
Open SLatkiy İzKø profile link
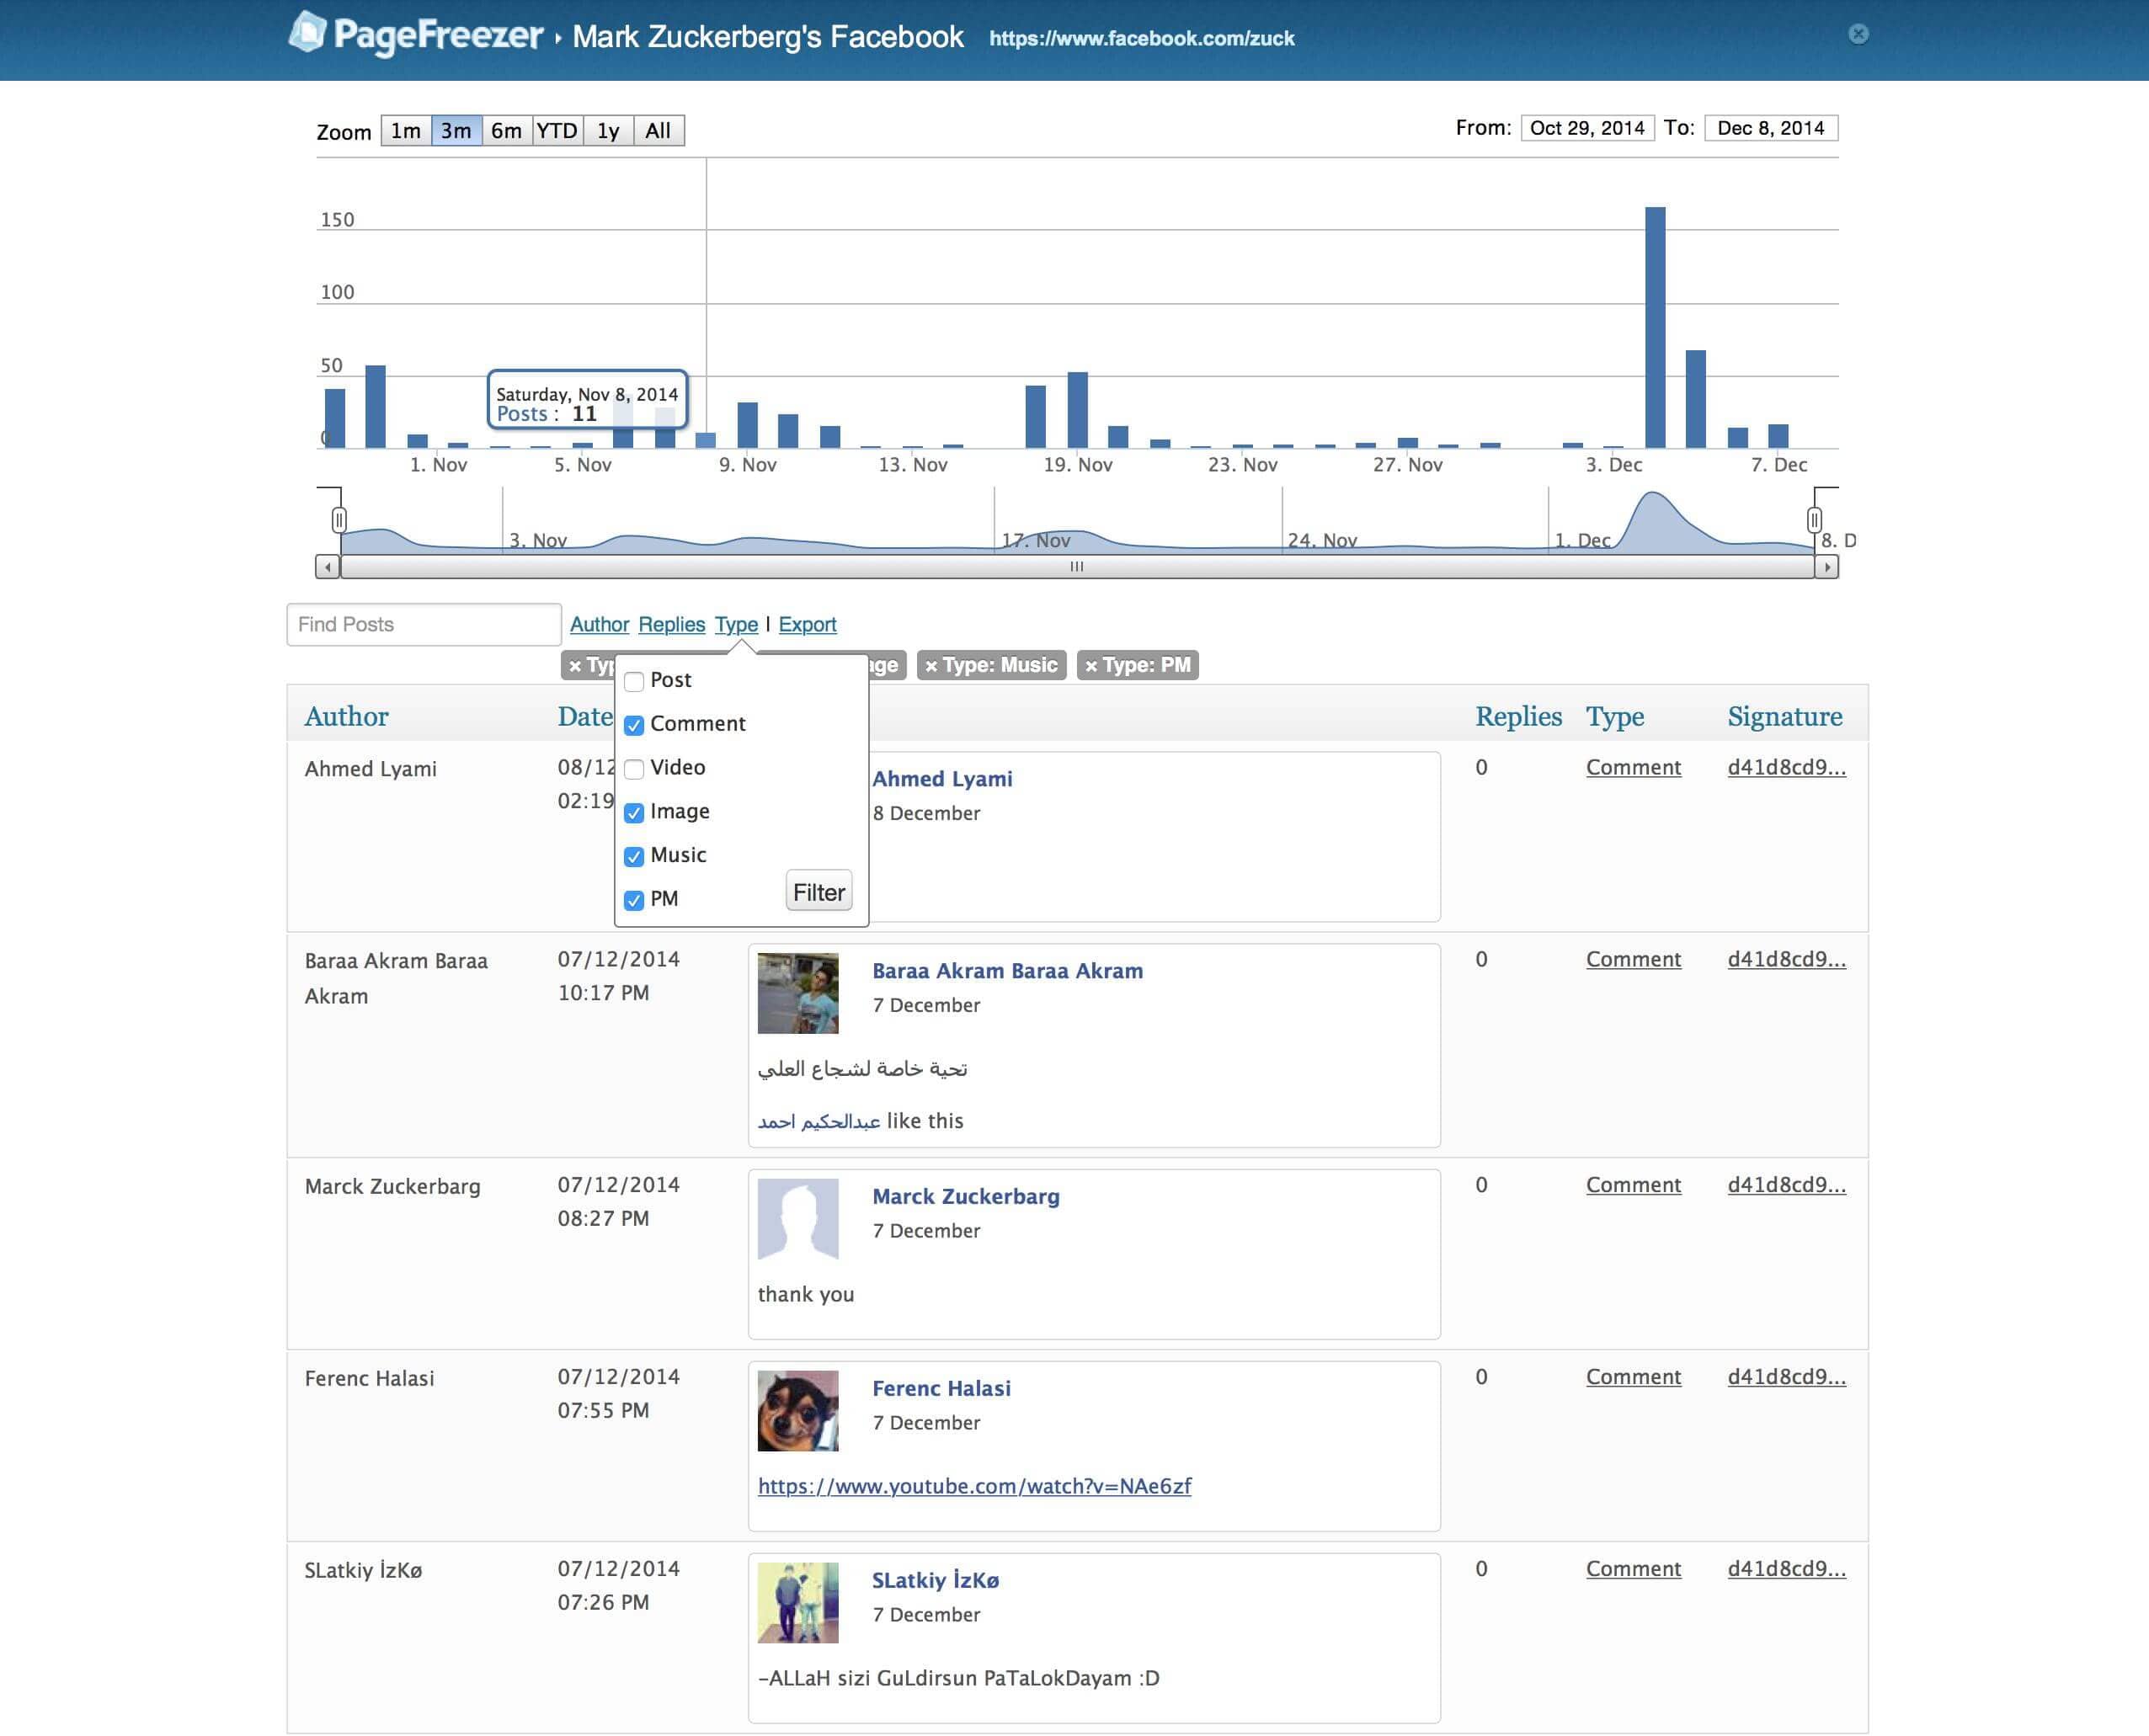[935, 1581]
